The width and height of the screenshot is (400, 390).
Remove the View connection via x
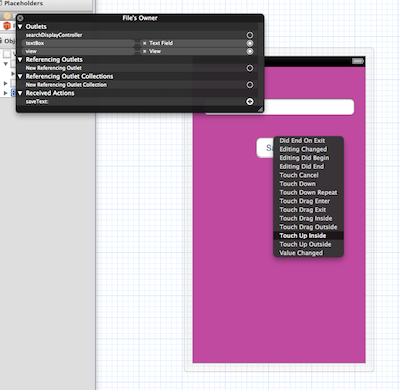[x=144, y=51]
